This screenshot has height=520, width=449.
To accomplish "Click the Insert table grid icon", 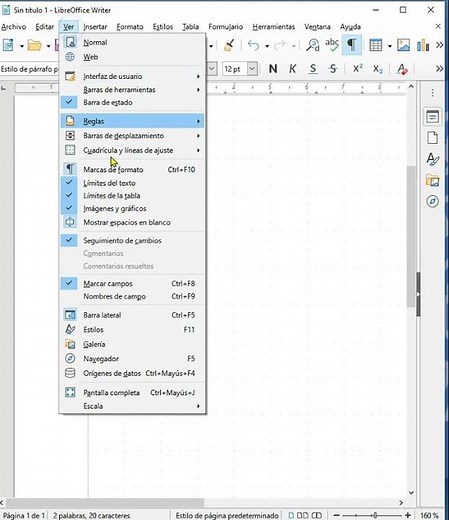I will [376, 45].
